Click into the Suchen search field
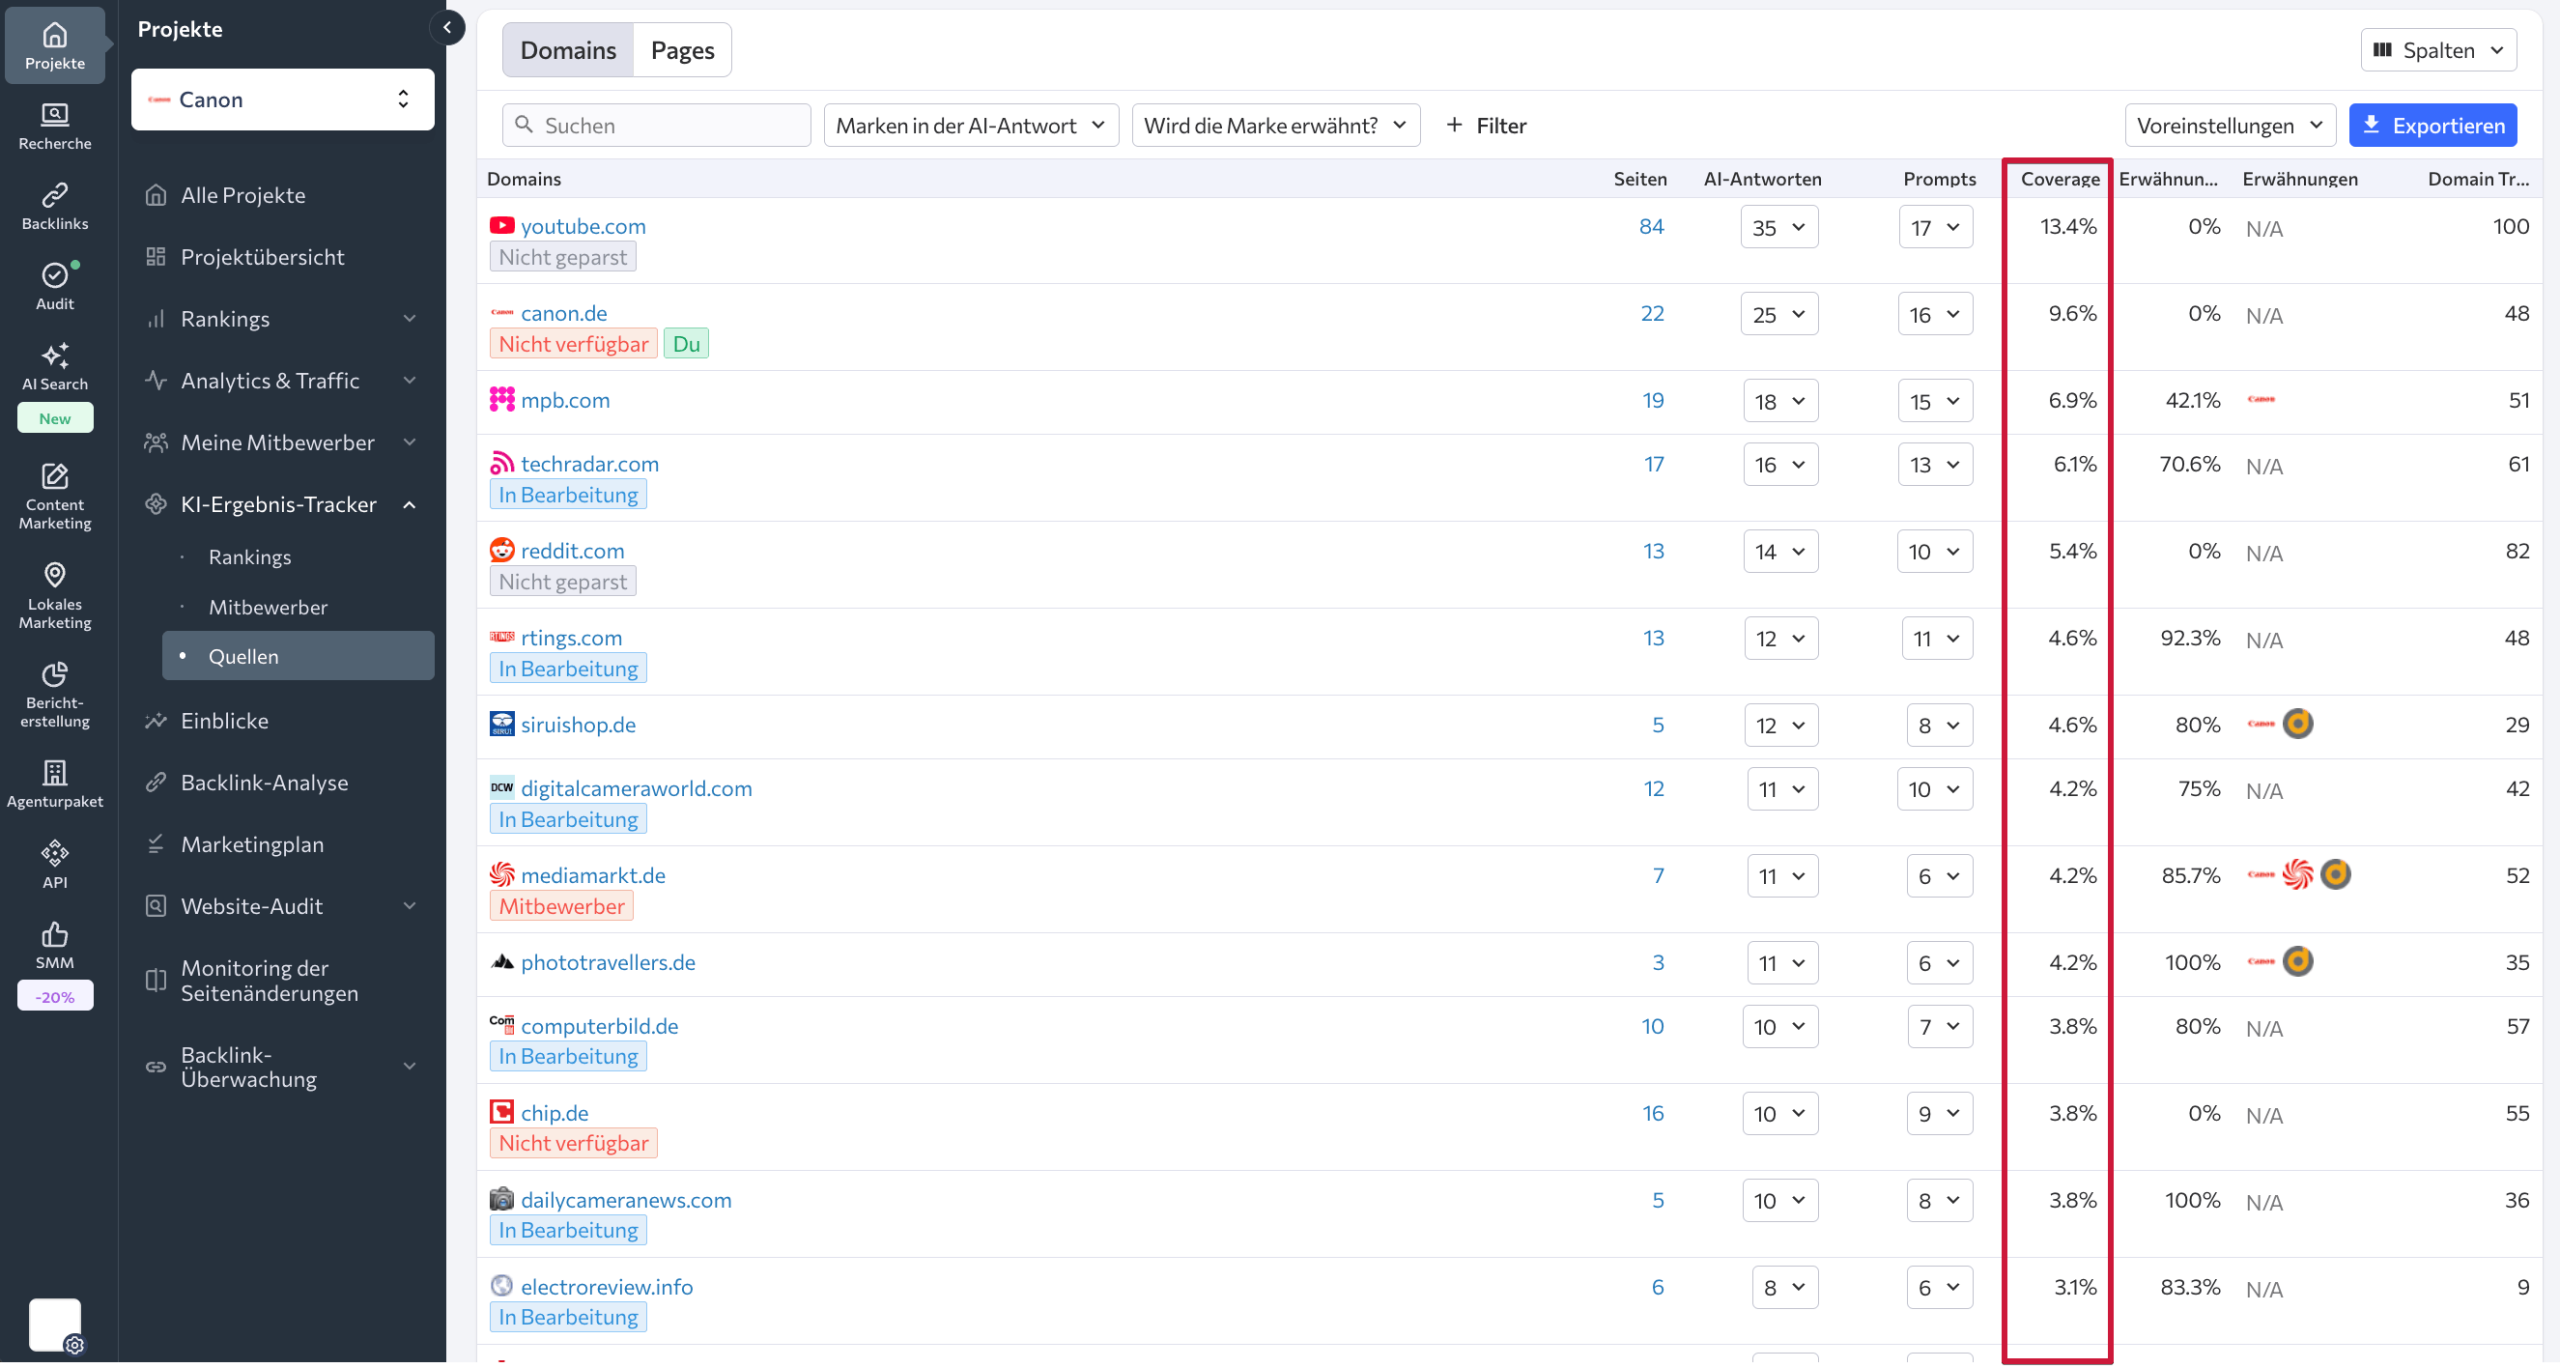This screenshot has width=2560, height=1368. tap(656, 125)
